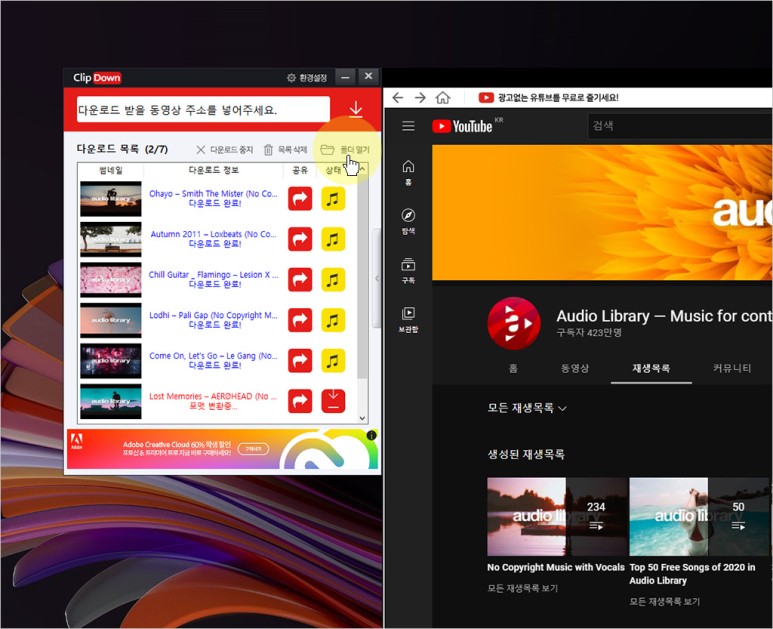Screen dimensions: 773x629
Task: Click the Autumn 2011 video thumbnail in the list
Action: coord(110,239)
